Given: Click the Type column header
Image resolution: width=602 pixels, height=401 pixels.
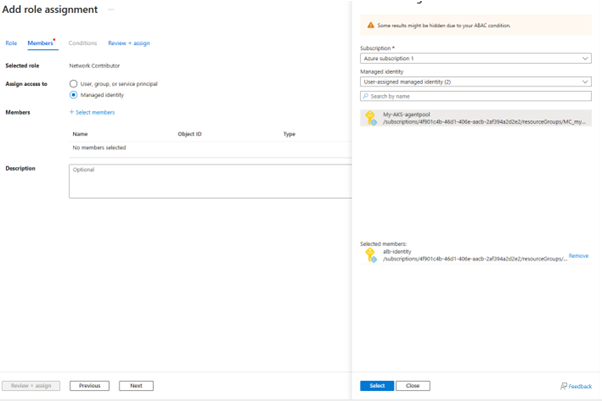Looking at the screenshot, I should 289,134.
